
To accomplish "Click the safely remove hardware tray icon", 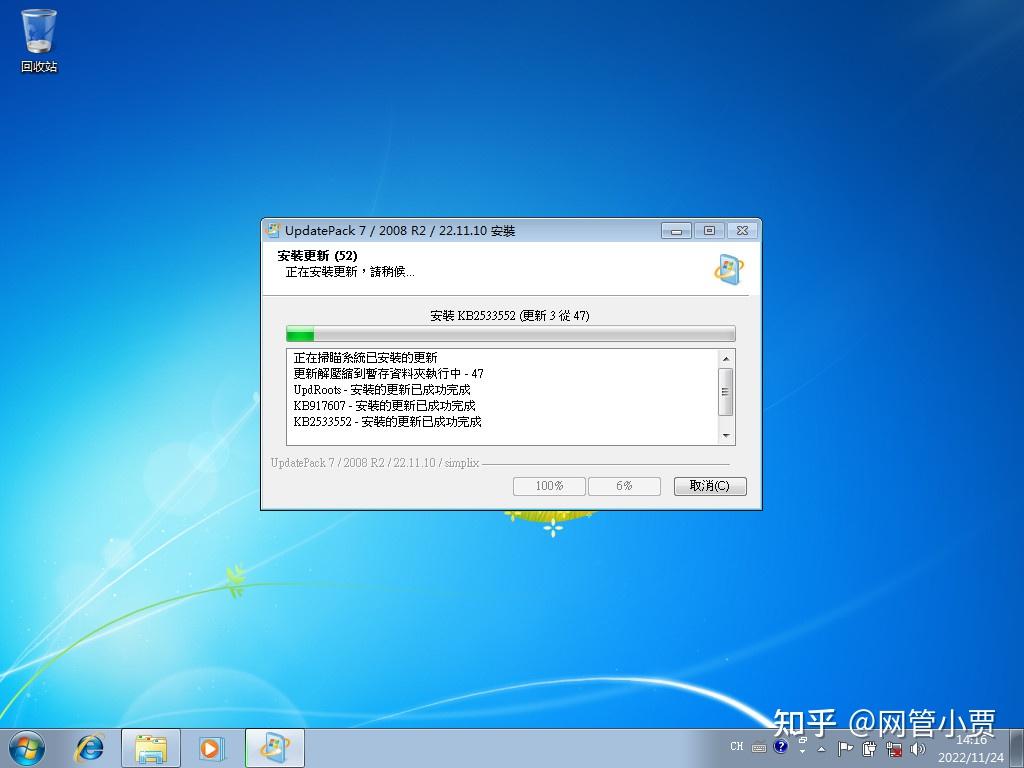I will point(869,749).
